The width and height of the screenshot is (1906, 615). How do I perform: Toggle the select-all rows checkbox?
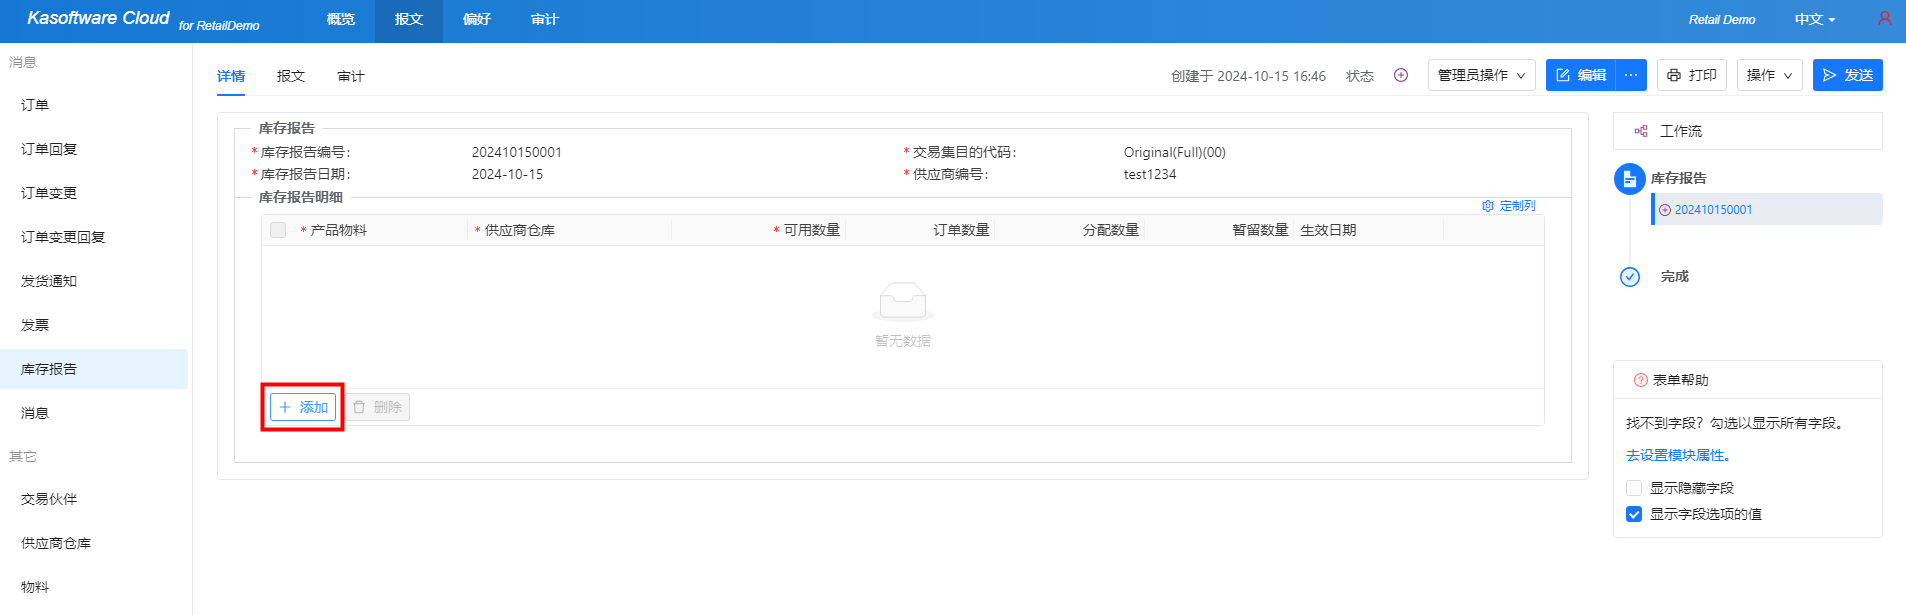(x=278, y=230)
